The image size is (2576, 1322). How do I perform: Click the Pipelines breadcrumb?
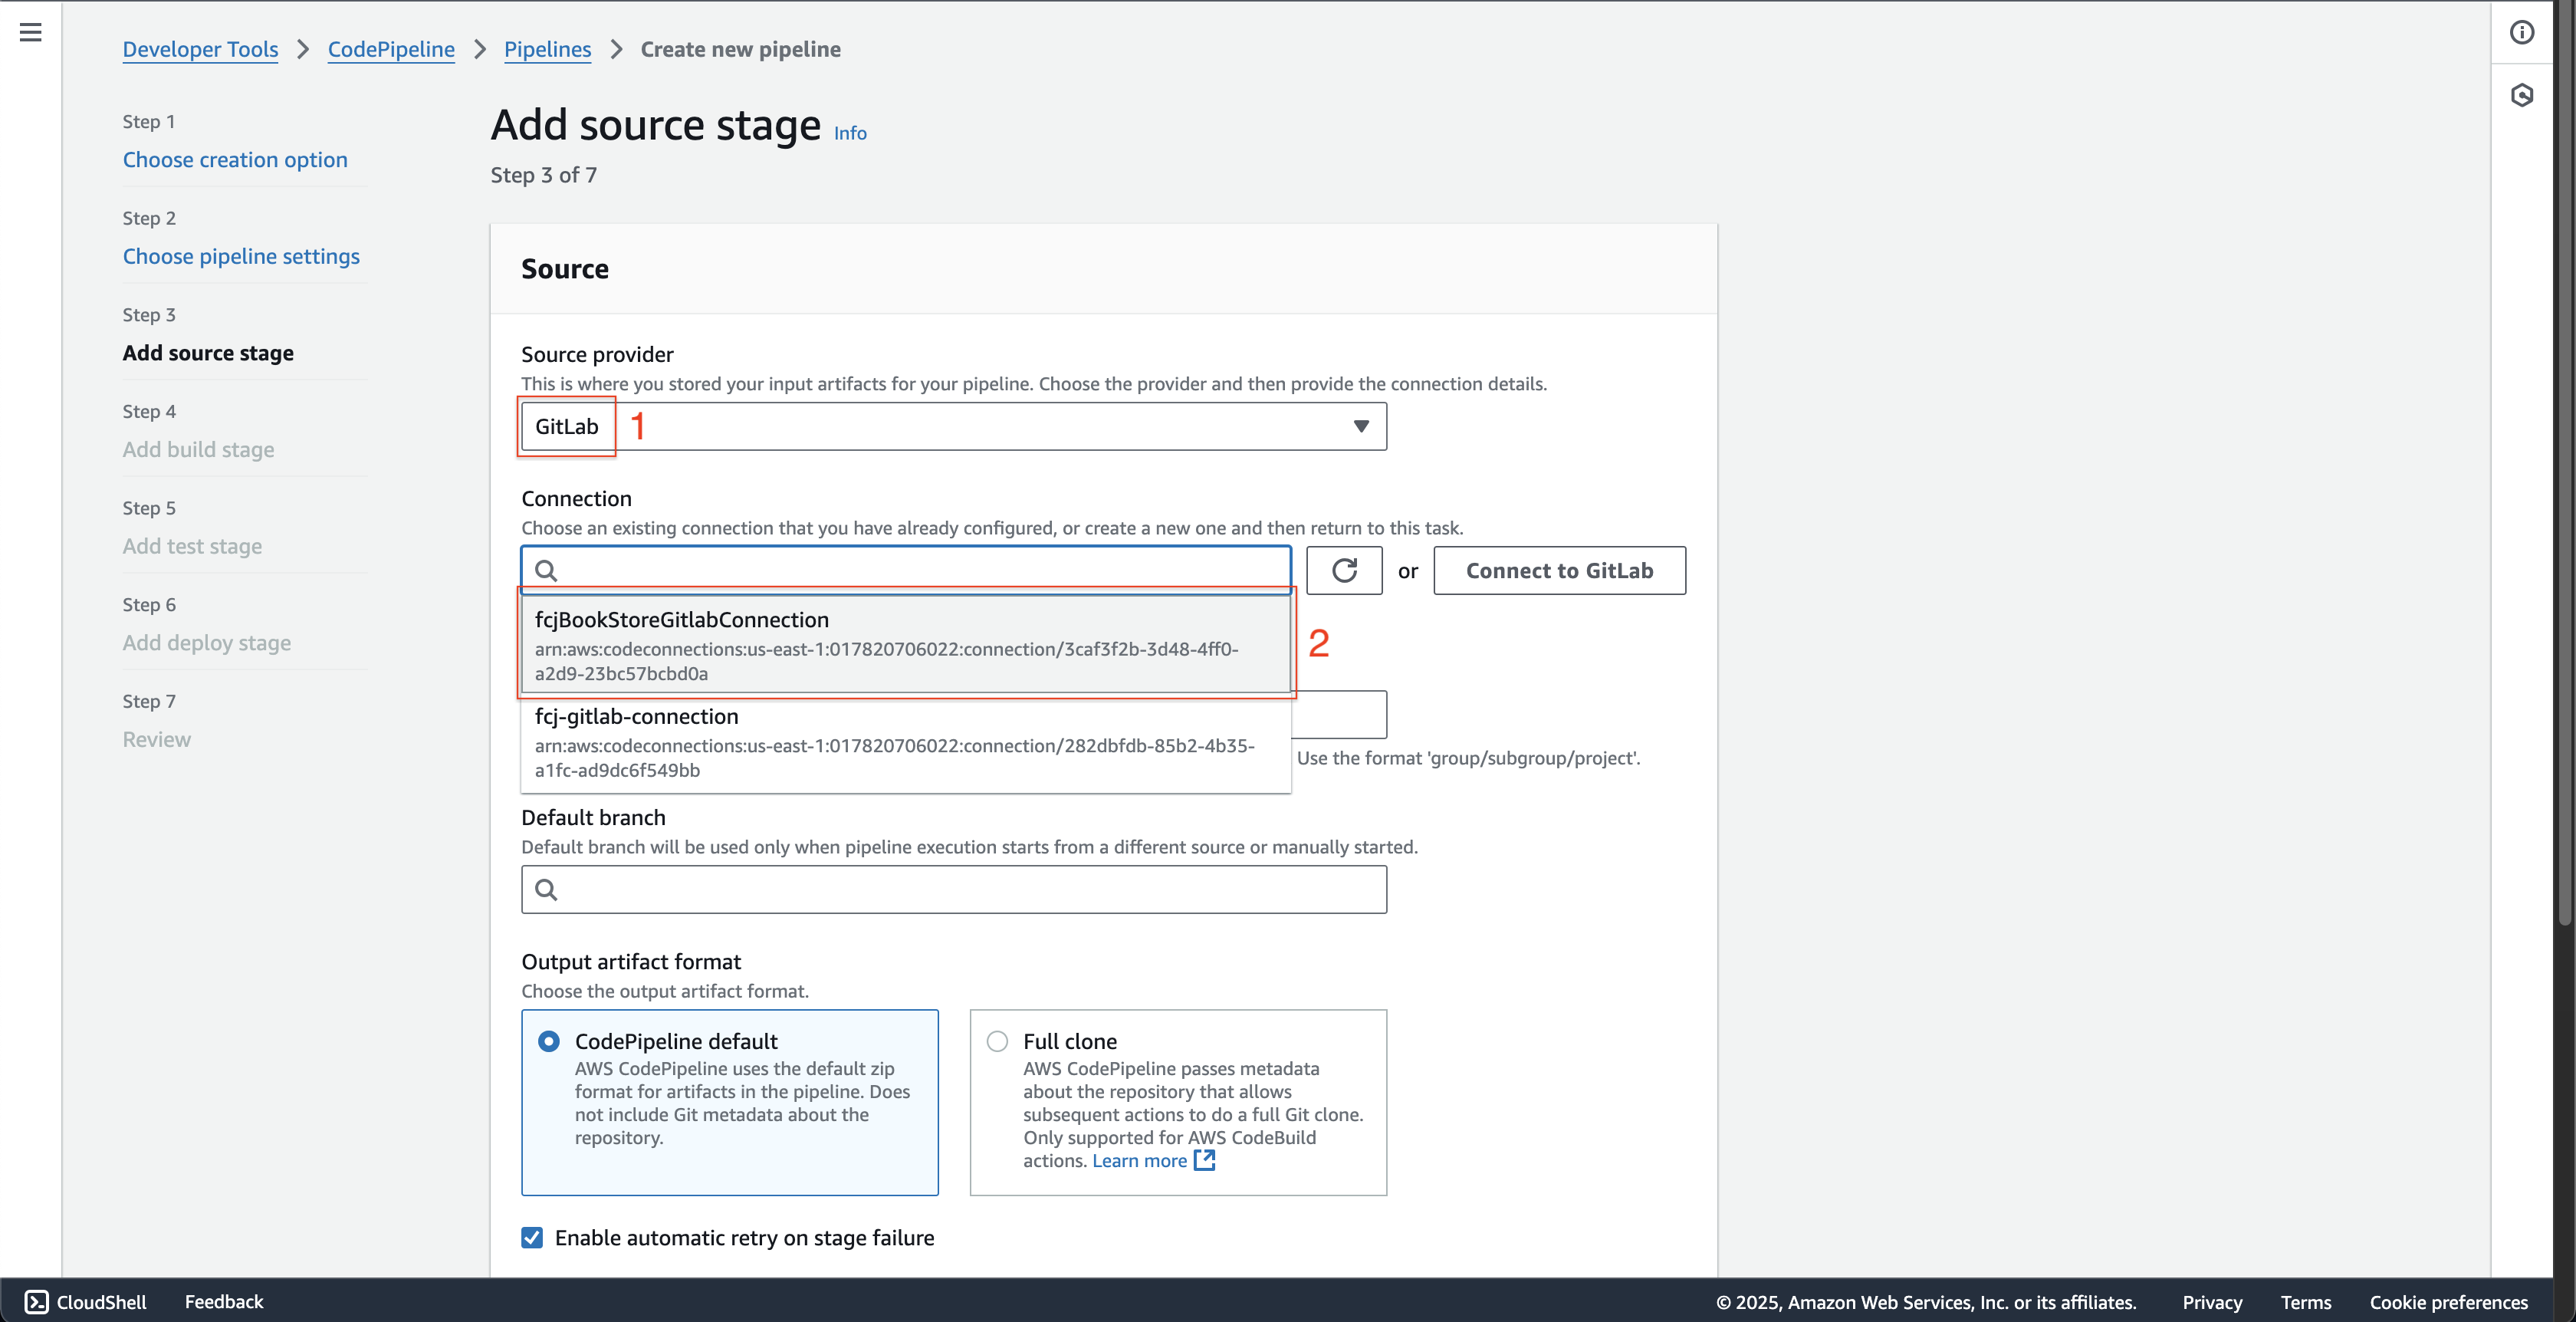tap(547, 49)
